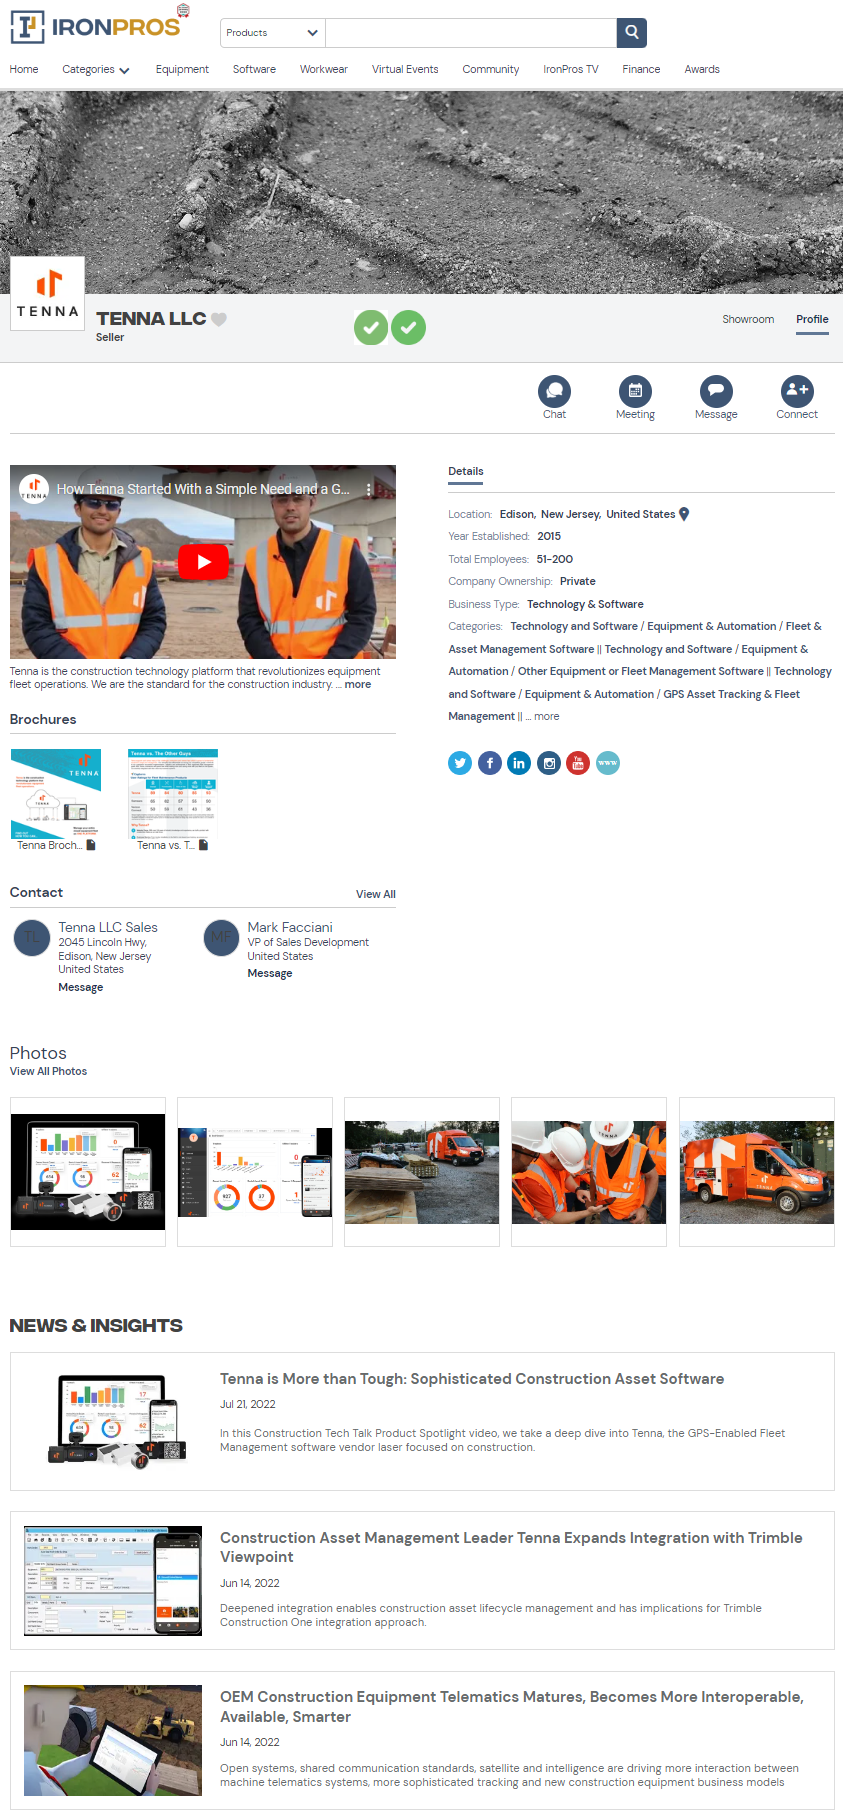The width and height of the screenshot is (843, 1816).
Task: Click document icon beside Tenna Broch...
Action: pos(91,846)
